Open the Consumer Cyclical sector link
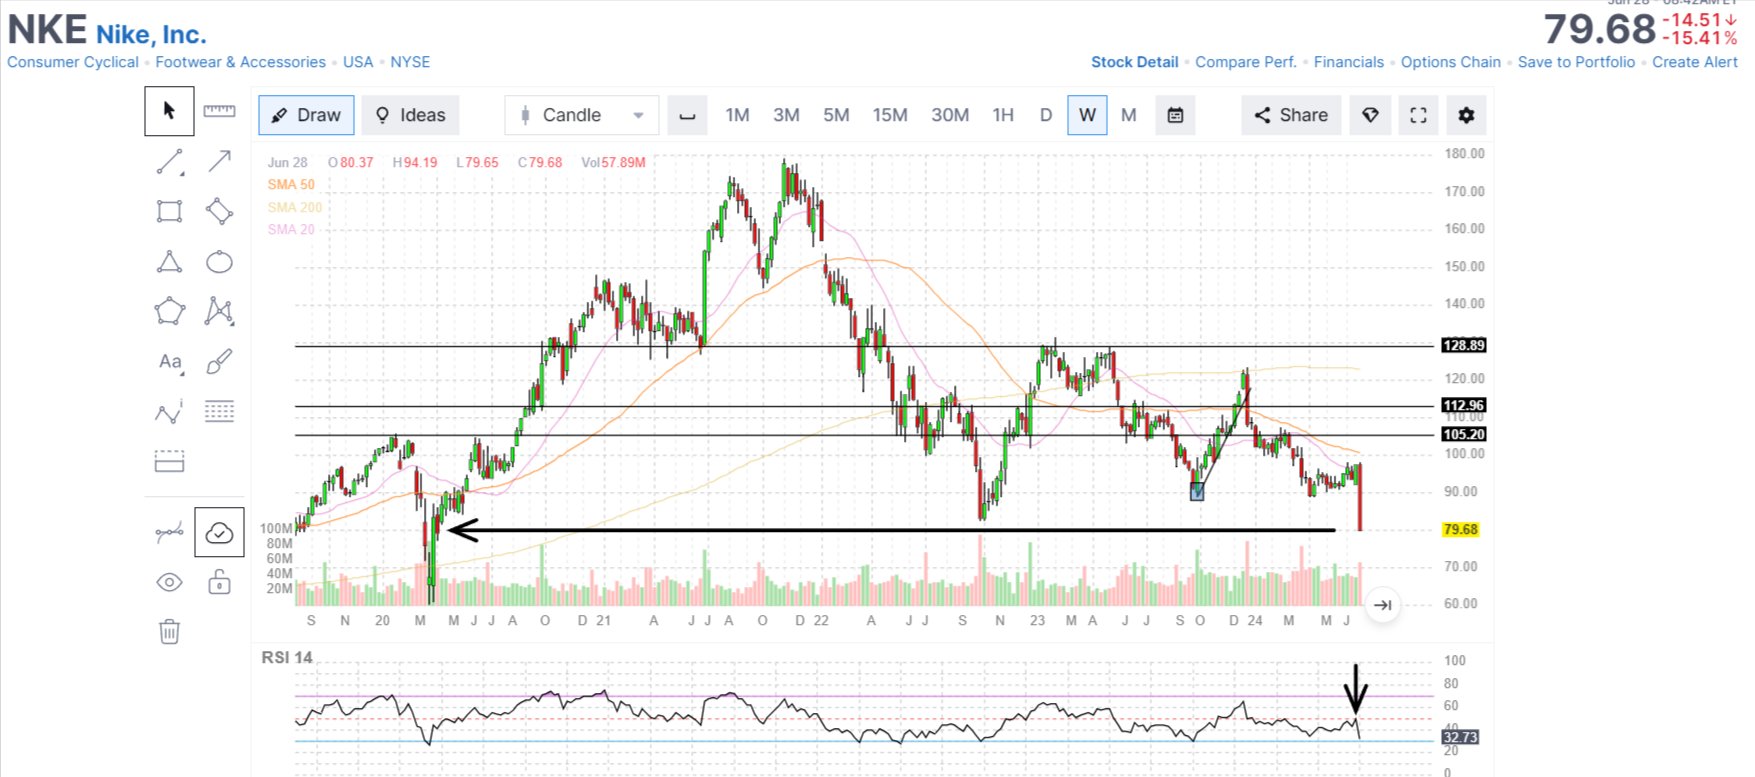Viewport: 1755px width, 777px height. 73,62
